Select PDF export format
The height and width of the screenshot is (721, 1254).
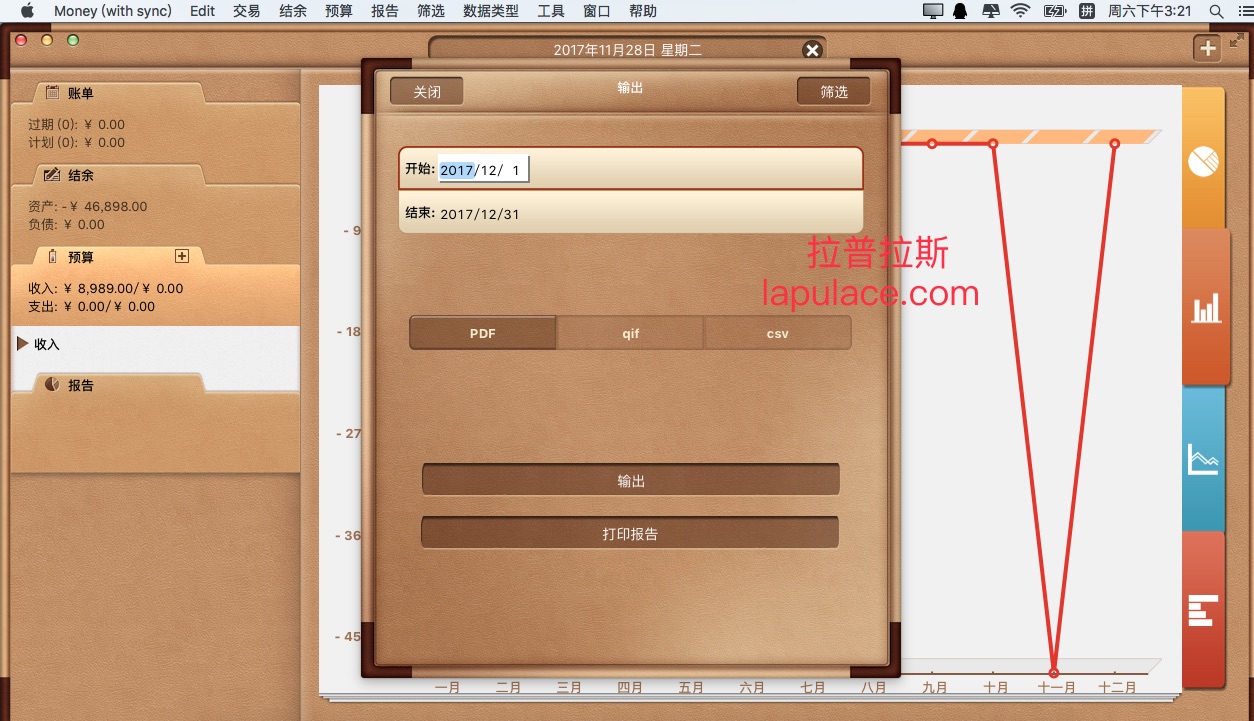(483, 333)
